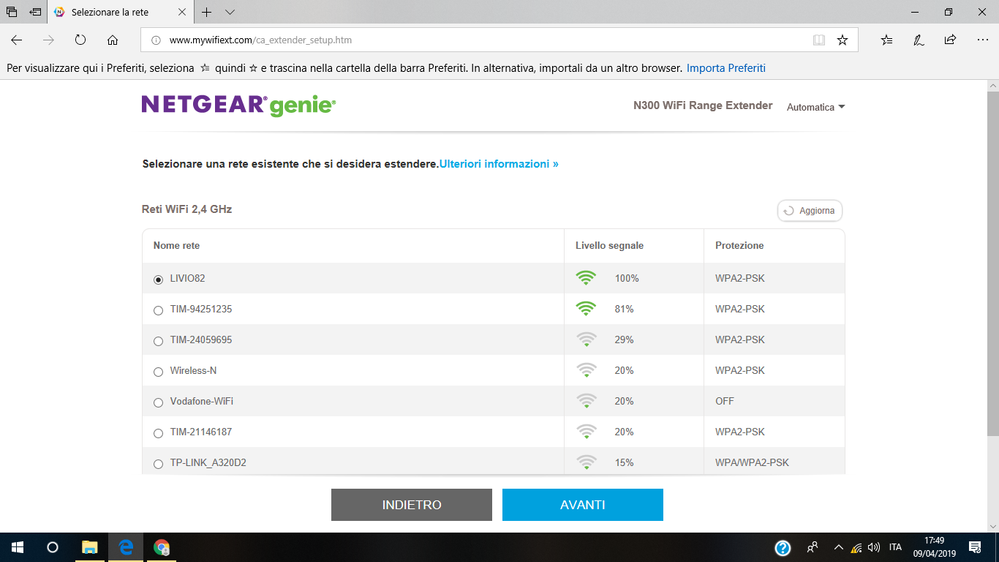The image size is (999, 562).
Task: Open Microsoft Edge from the taskbar
Action: (126, 547)
